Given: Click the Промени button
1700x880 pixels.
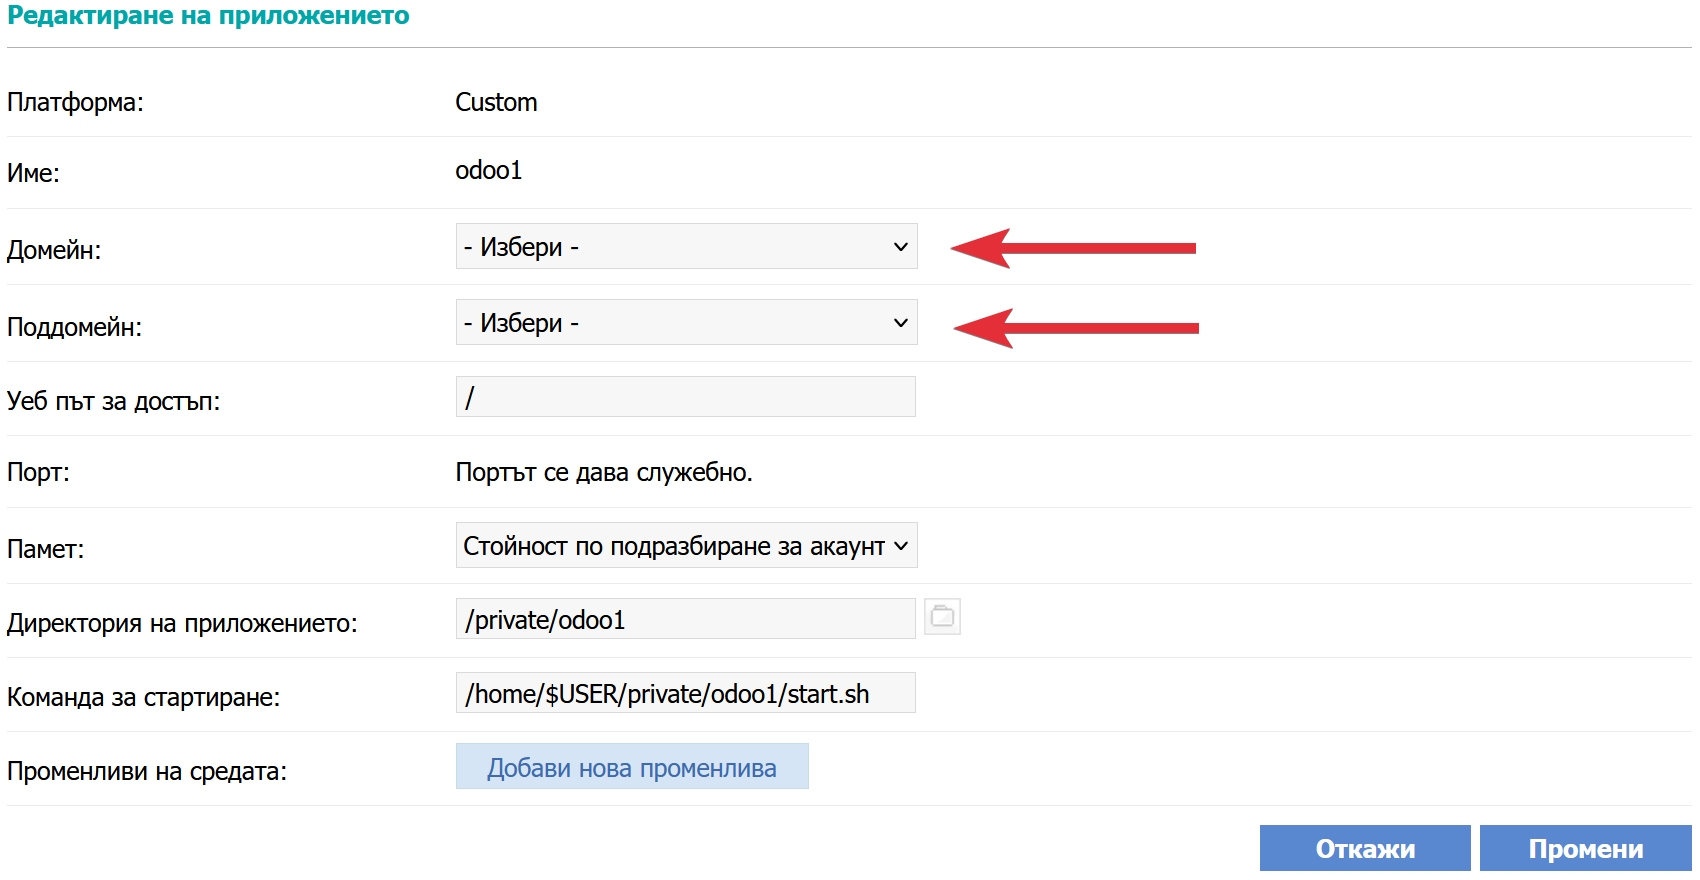Looking at the screenshot, I should click(x=1586, y=848).
